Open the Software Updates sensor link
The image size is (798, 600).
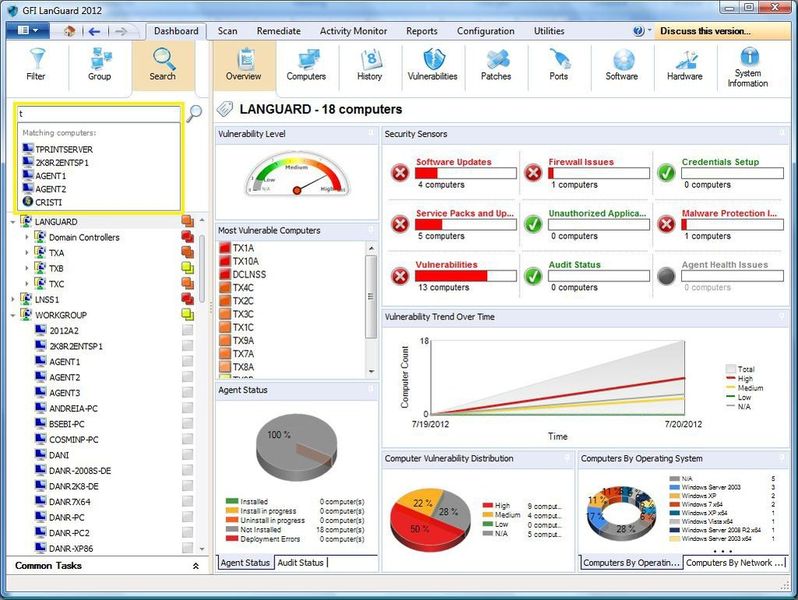coord(453,162)
